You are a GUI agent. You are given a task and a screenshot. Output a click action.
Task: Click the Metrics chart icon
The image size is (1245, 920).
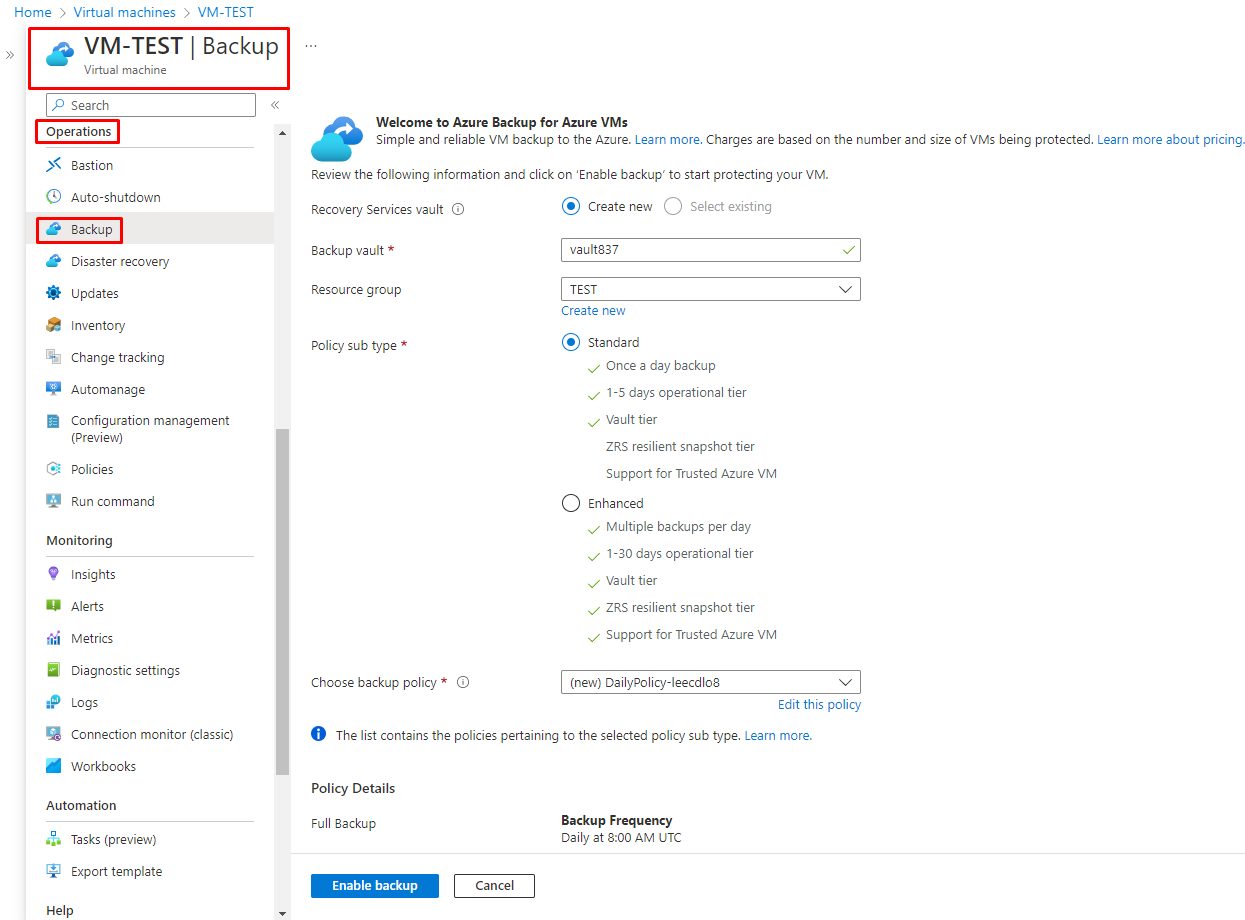pos(54,638)
